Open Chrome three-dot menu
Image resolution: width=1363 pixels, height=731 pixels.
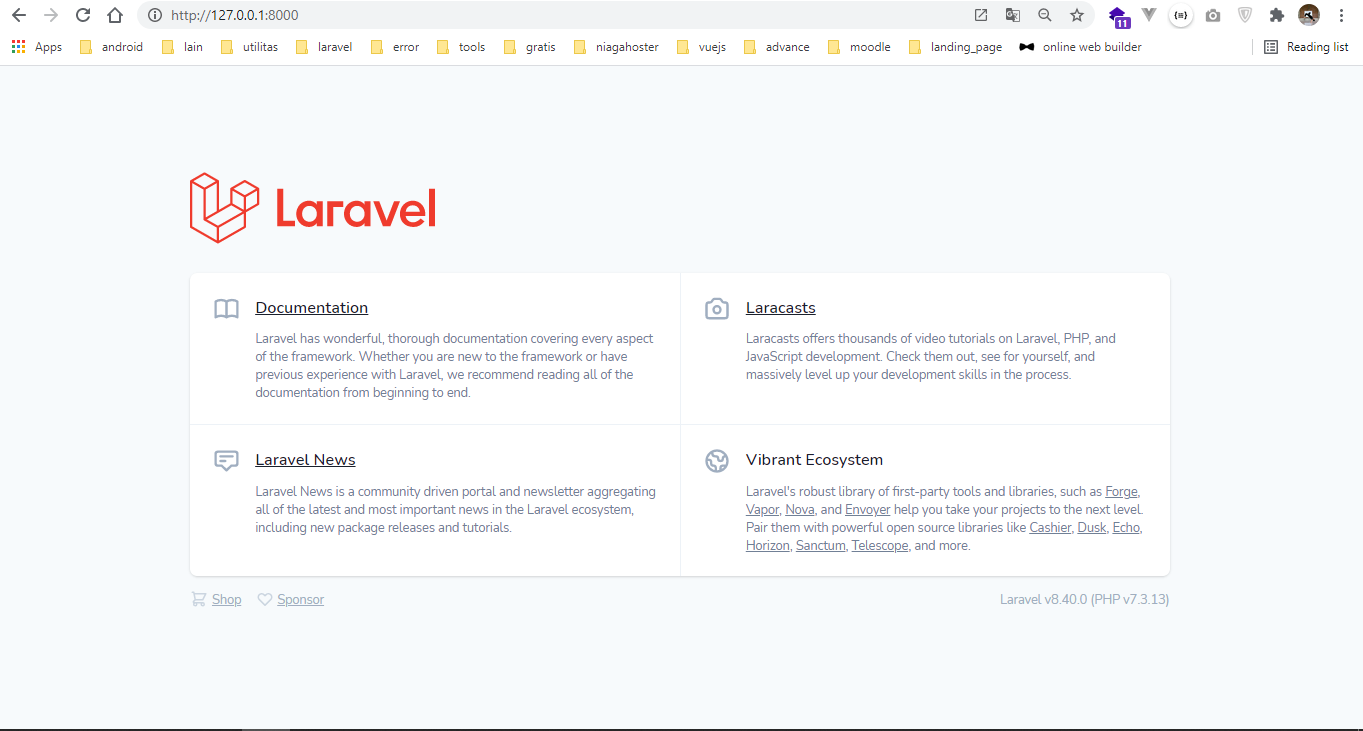click(x=1341, y=15)
